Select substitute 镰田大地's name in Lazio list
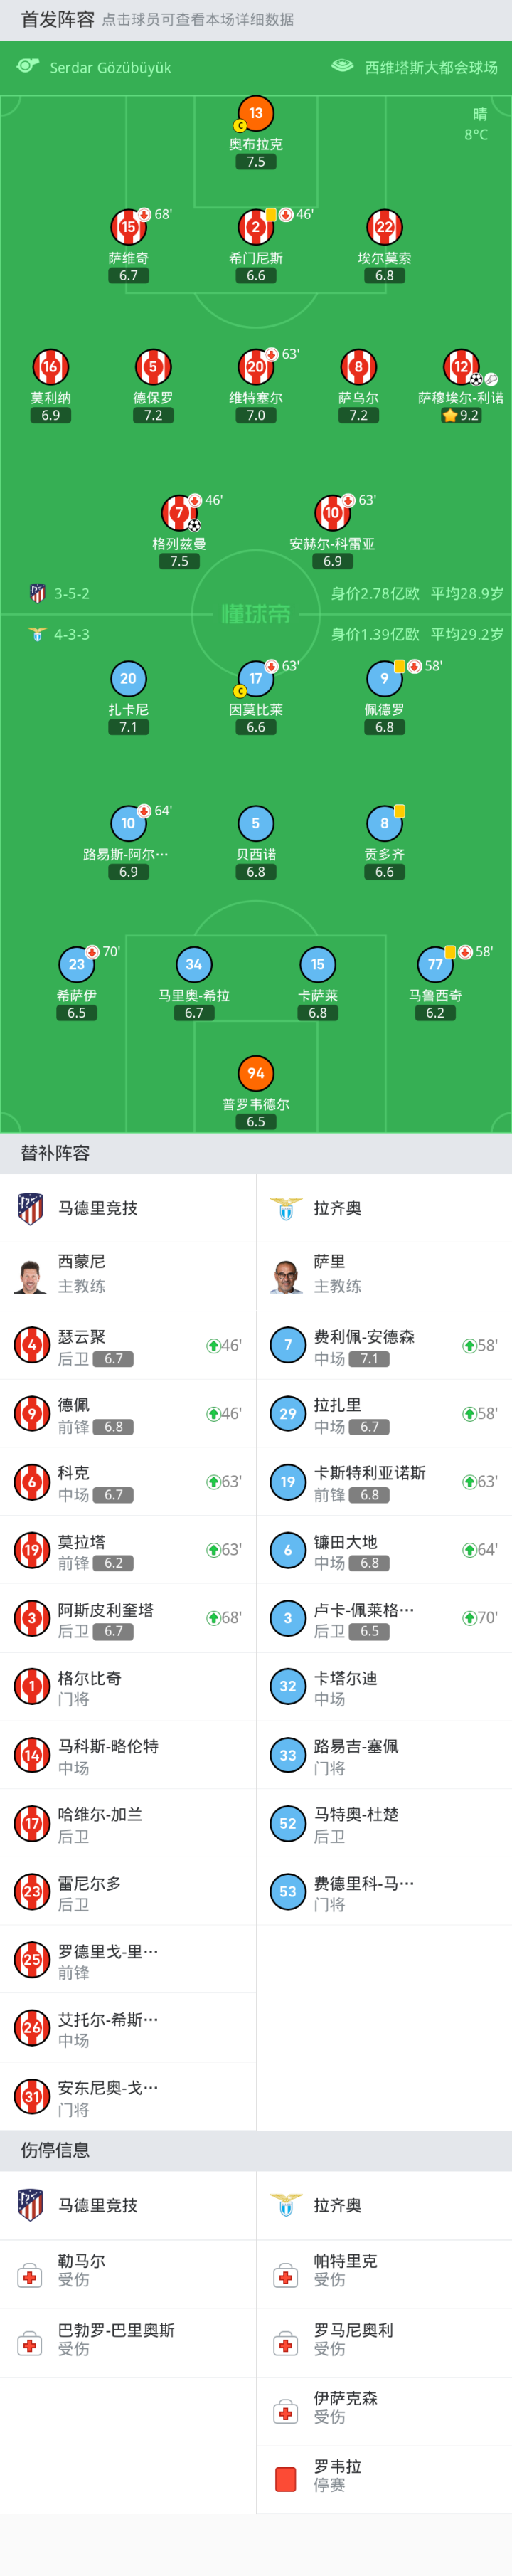The height and width of the screenshot is (2576, 512). [345, 1541]
